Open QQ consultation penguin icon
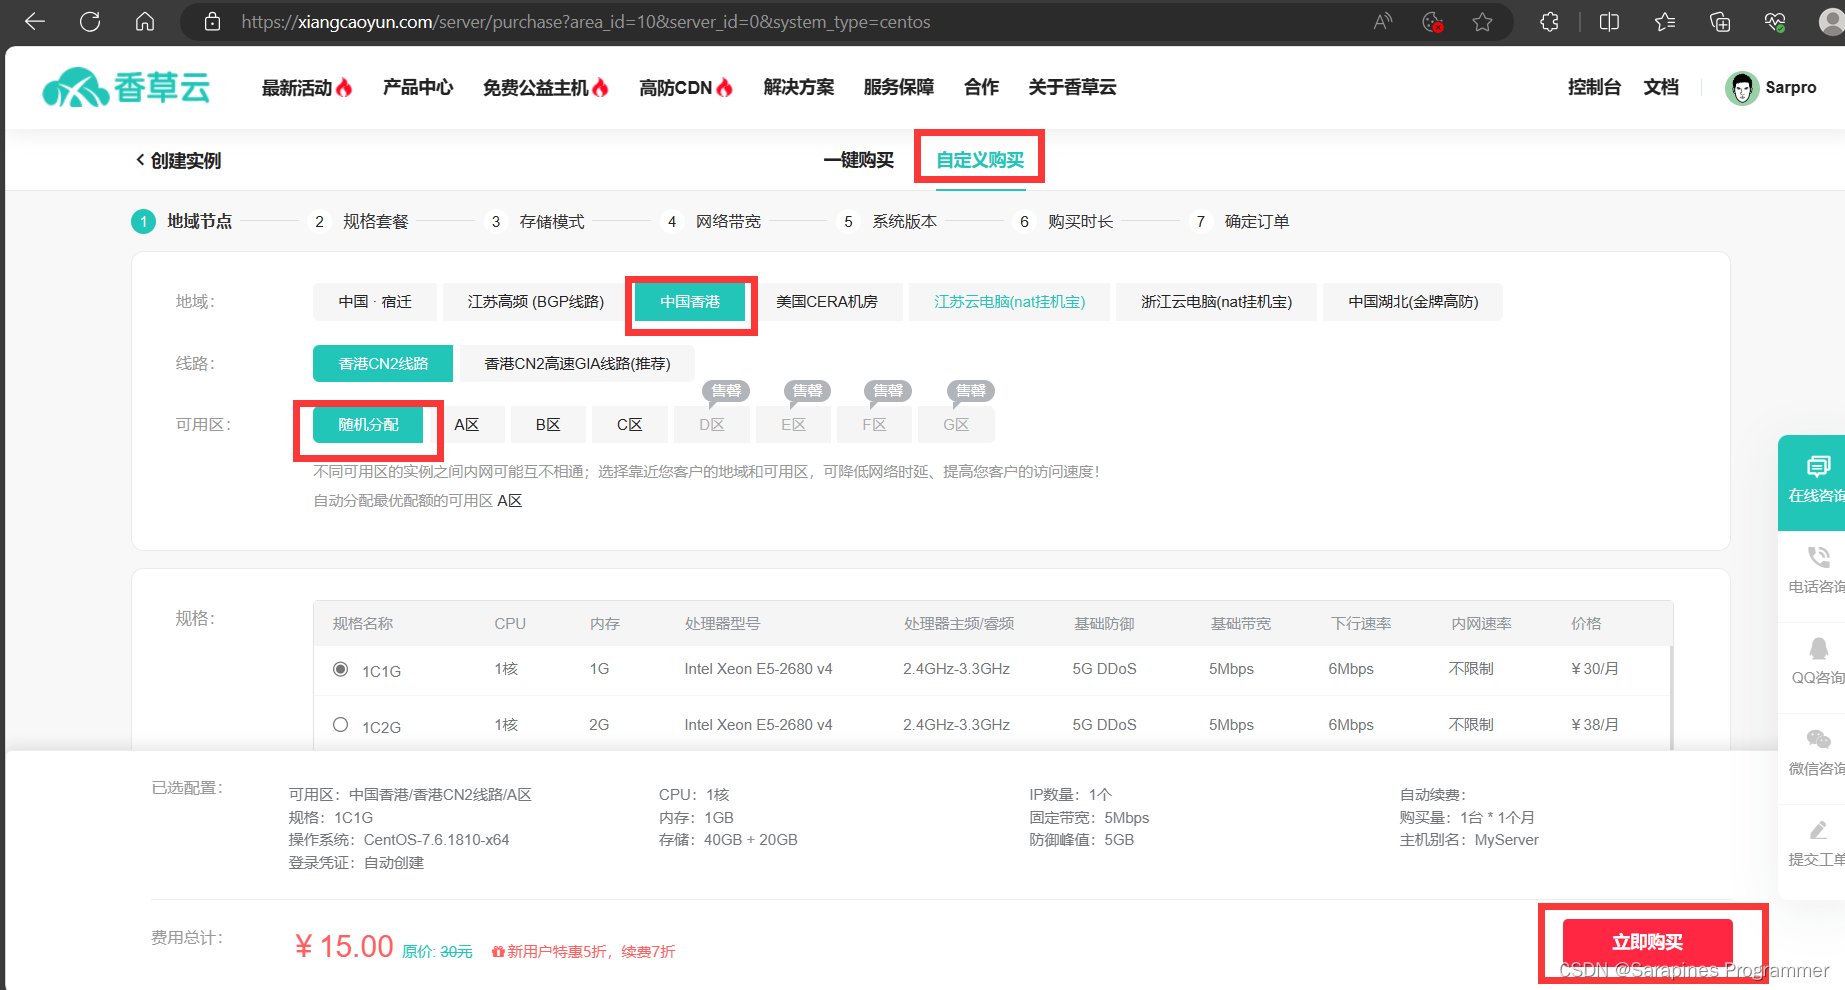1845x990 pixels. click(x=1817, y=648)
